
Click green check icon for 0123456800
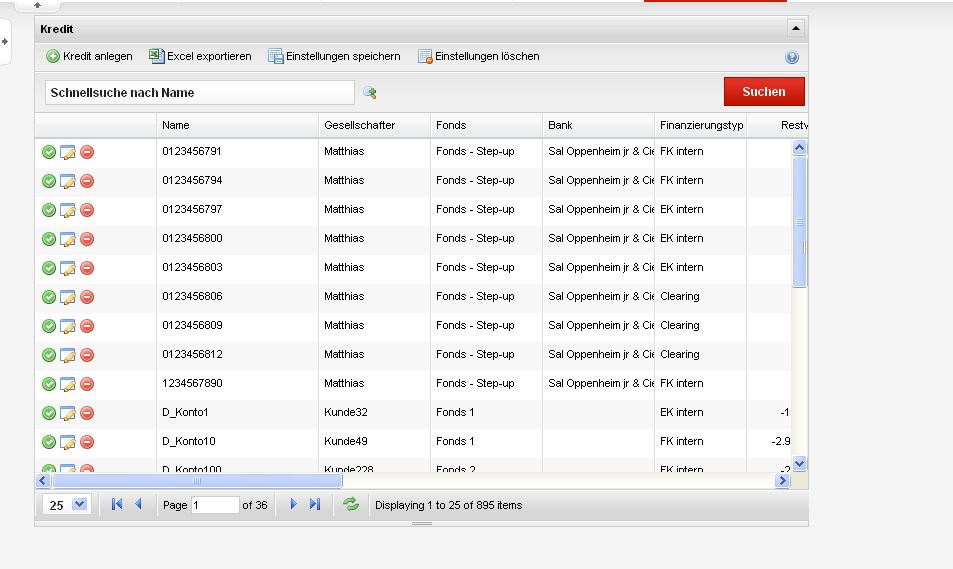[x=49, y=239]
